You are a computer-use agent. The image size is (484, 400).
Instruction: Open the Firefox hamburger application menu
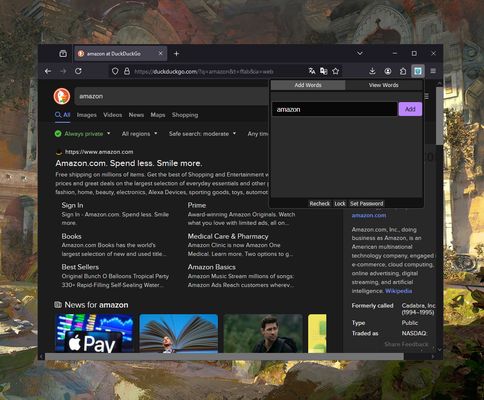tap(433, 71)
